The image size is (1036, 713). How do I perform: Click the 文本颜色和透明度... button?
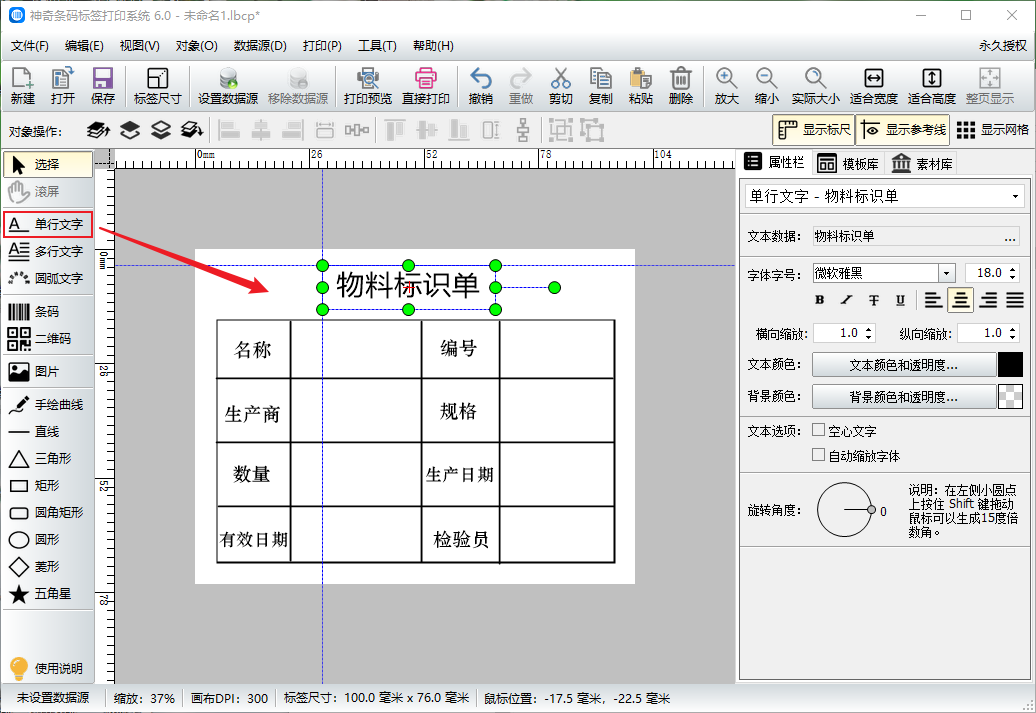pos(904,365)
